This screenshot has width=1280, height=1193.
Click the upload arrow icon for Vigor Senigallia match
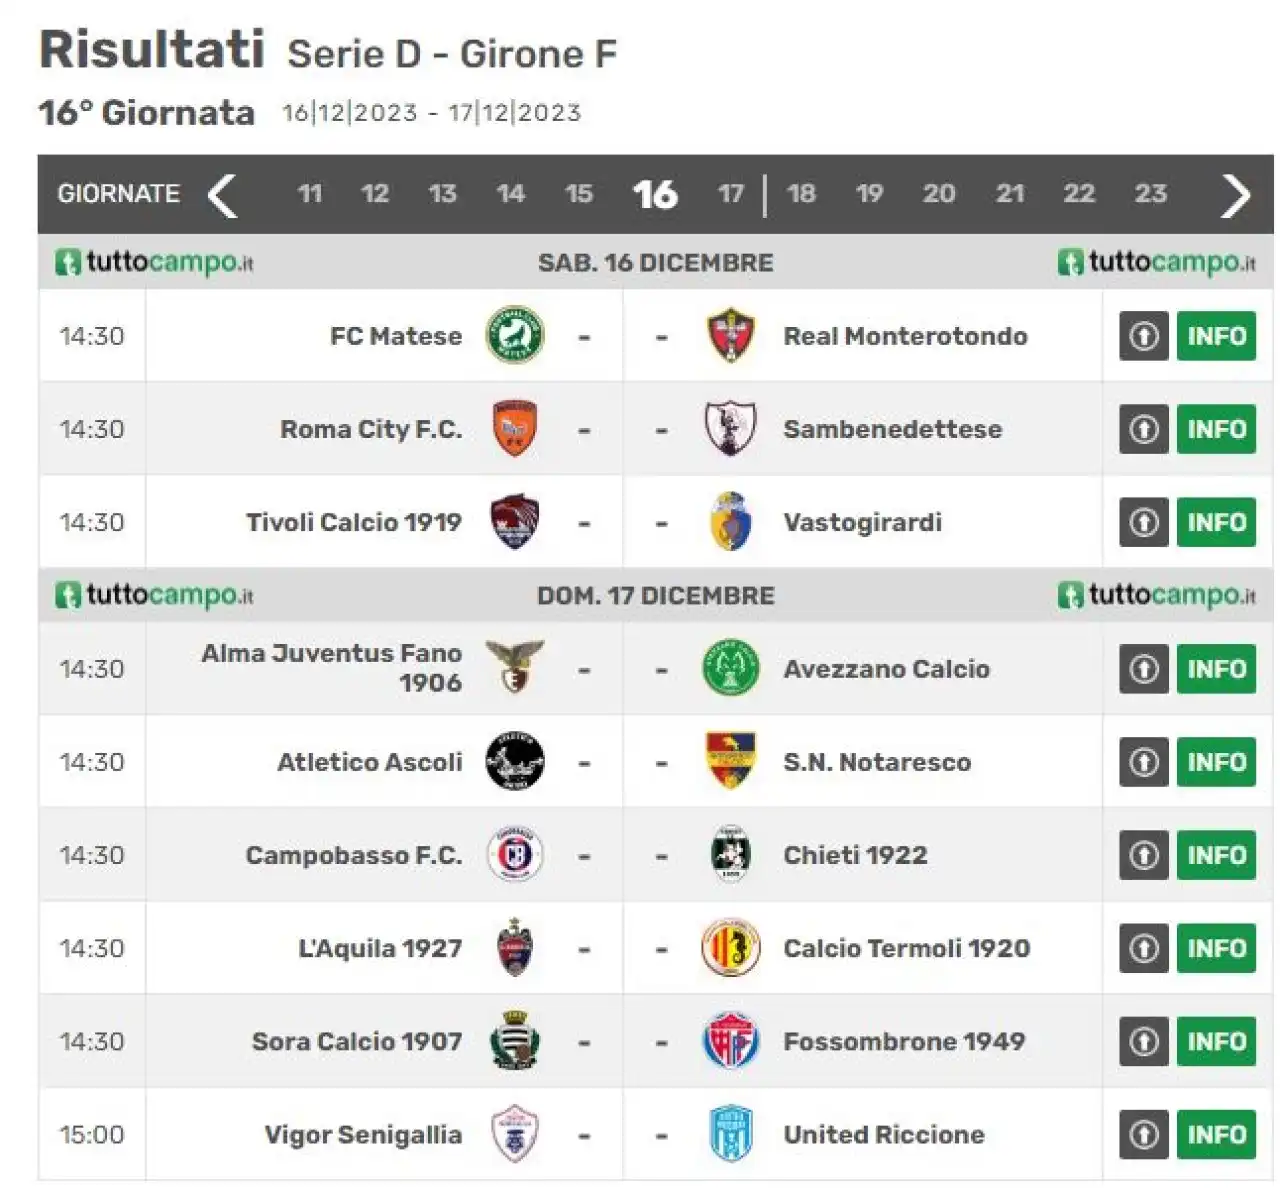coord(1144,1135)
